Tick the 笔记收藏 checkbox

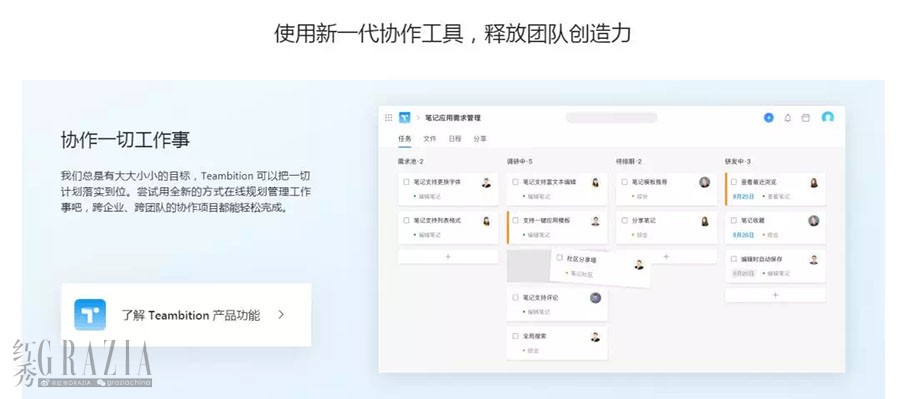coord(734,220)
